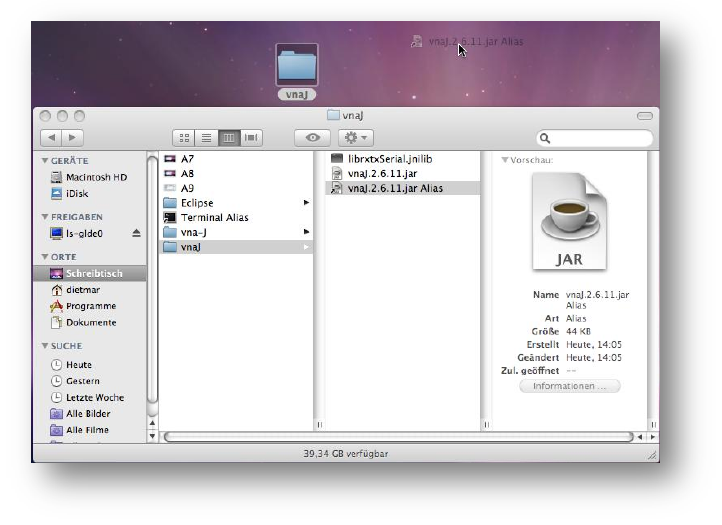Viewport: 722px width, 525px height.
Task: Open Quick Look with the eye button
Action: point(313,138)
